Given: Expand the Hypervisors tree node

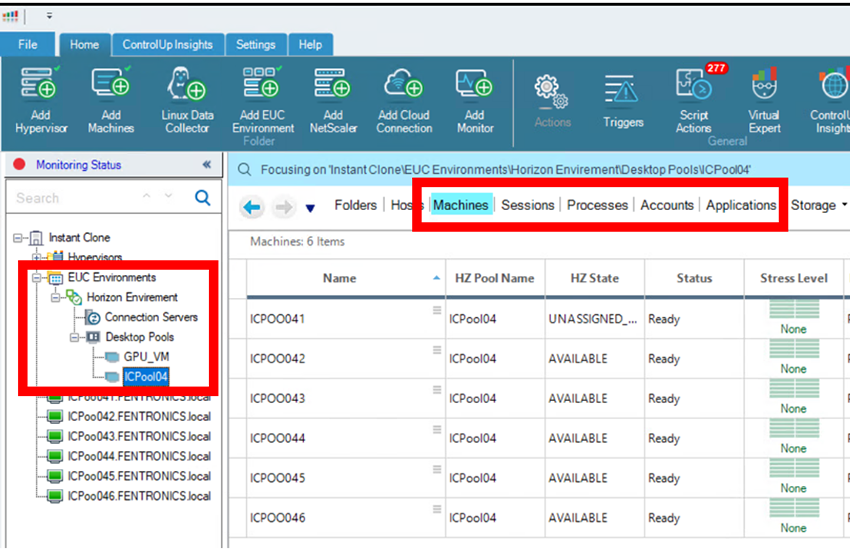Looking at the screenshot, I should click(x=36, y=256).
